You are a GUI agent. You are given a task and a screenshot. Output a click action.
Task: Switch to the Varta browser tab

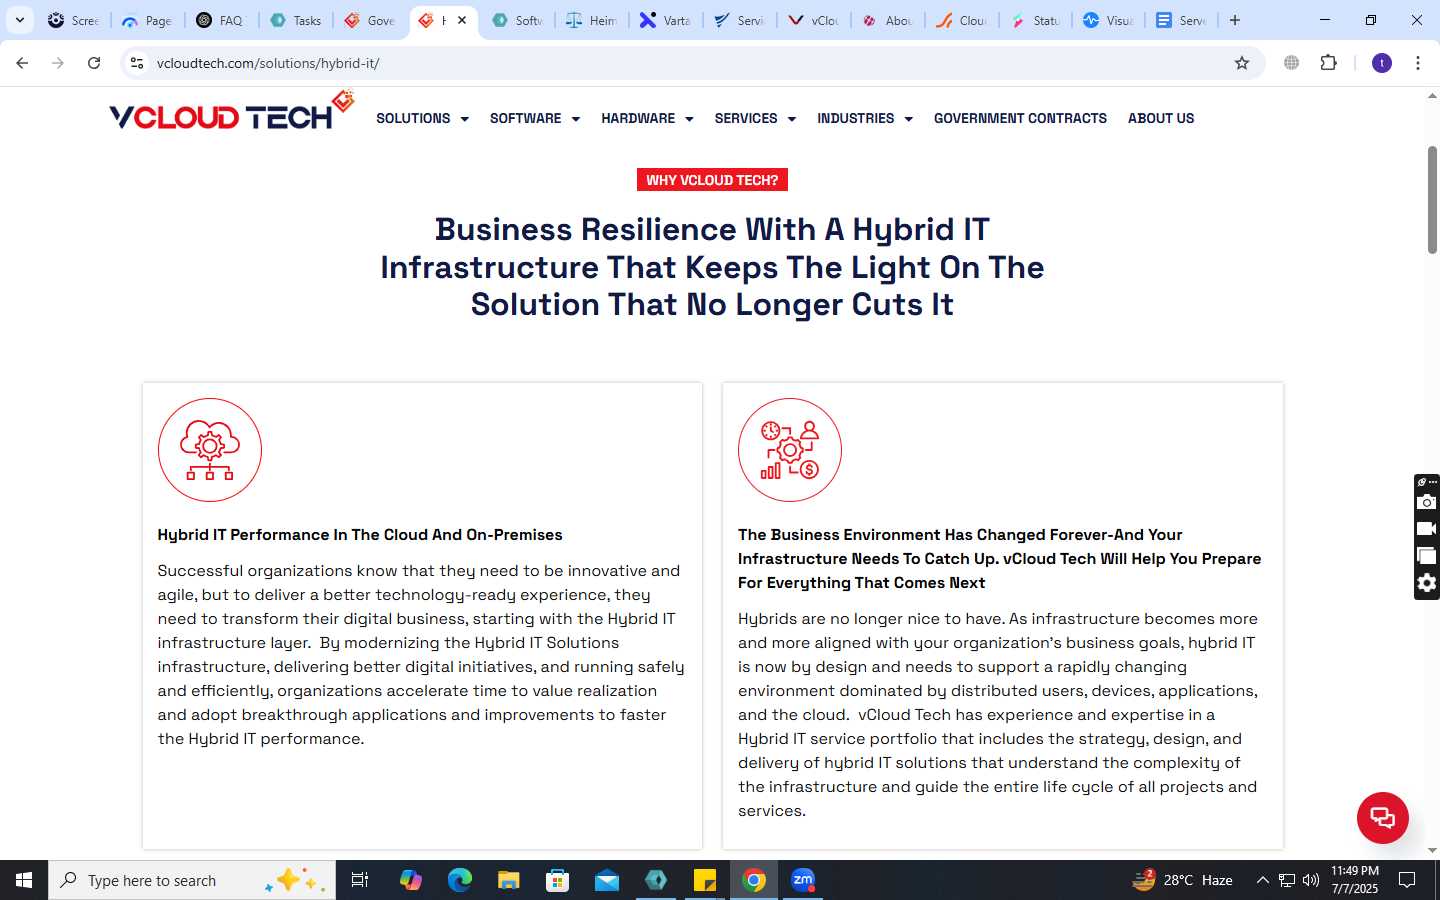[x=666, y=20]
